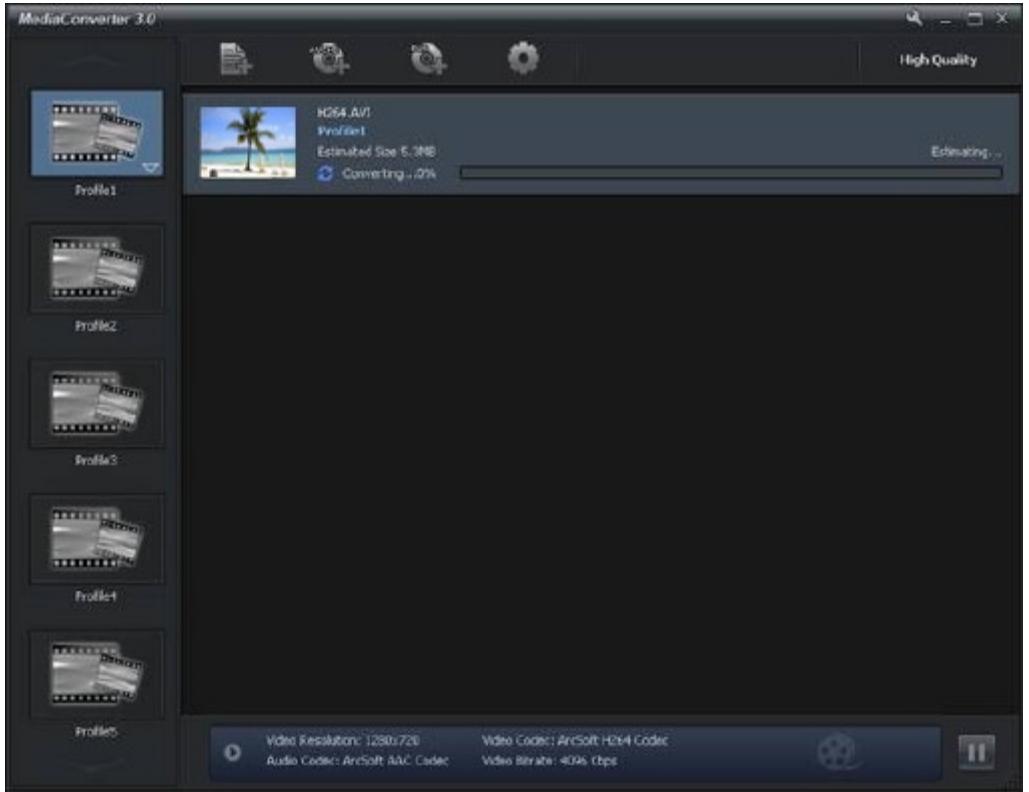Click the Profile3 label text
The image size is (1029, 792).
(96, 461)
